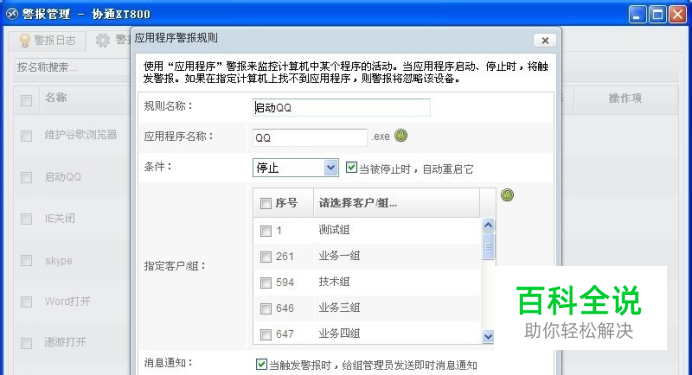Select 技术组 text in group list
This screenshot has height=375, width=692.
(334, 281)
